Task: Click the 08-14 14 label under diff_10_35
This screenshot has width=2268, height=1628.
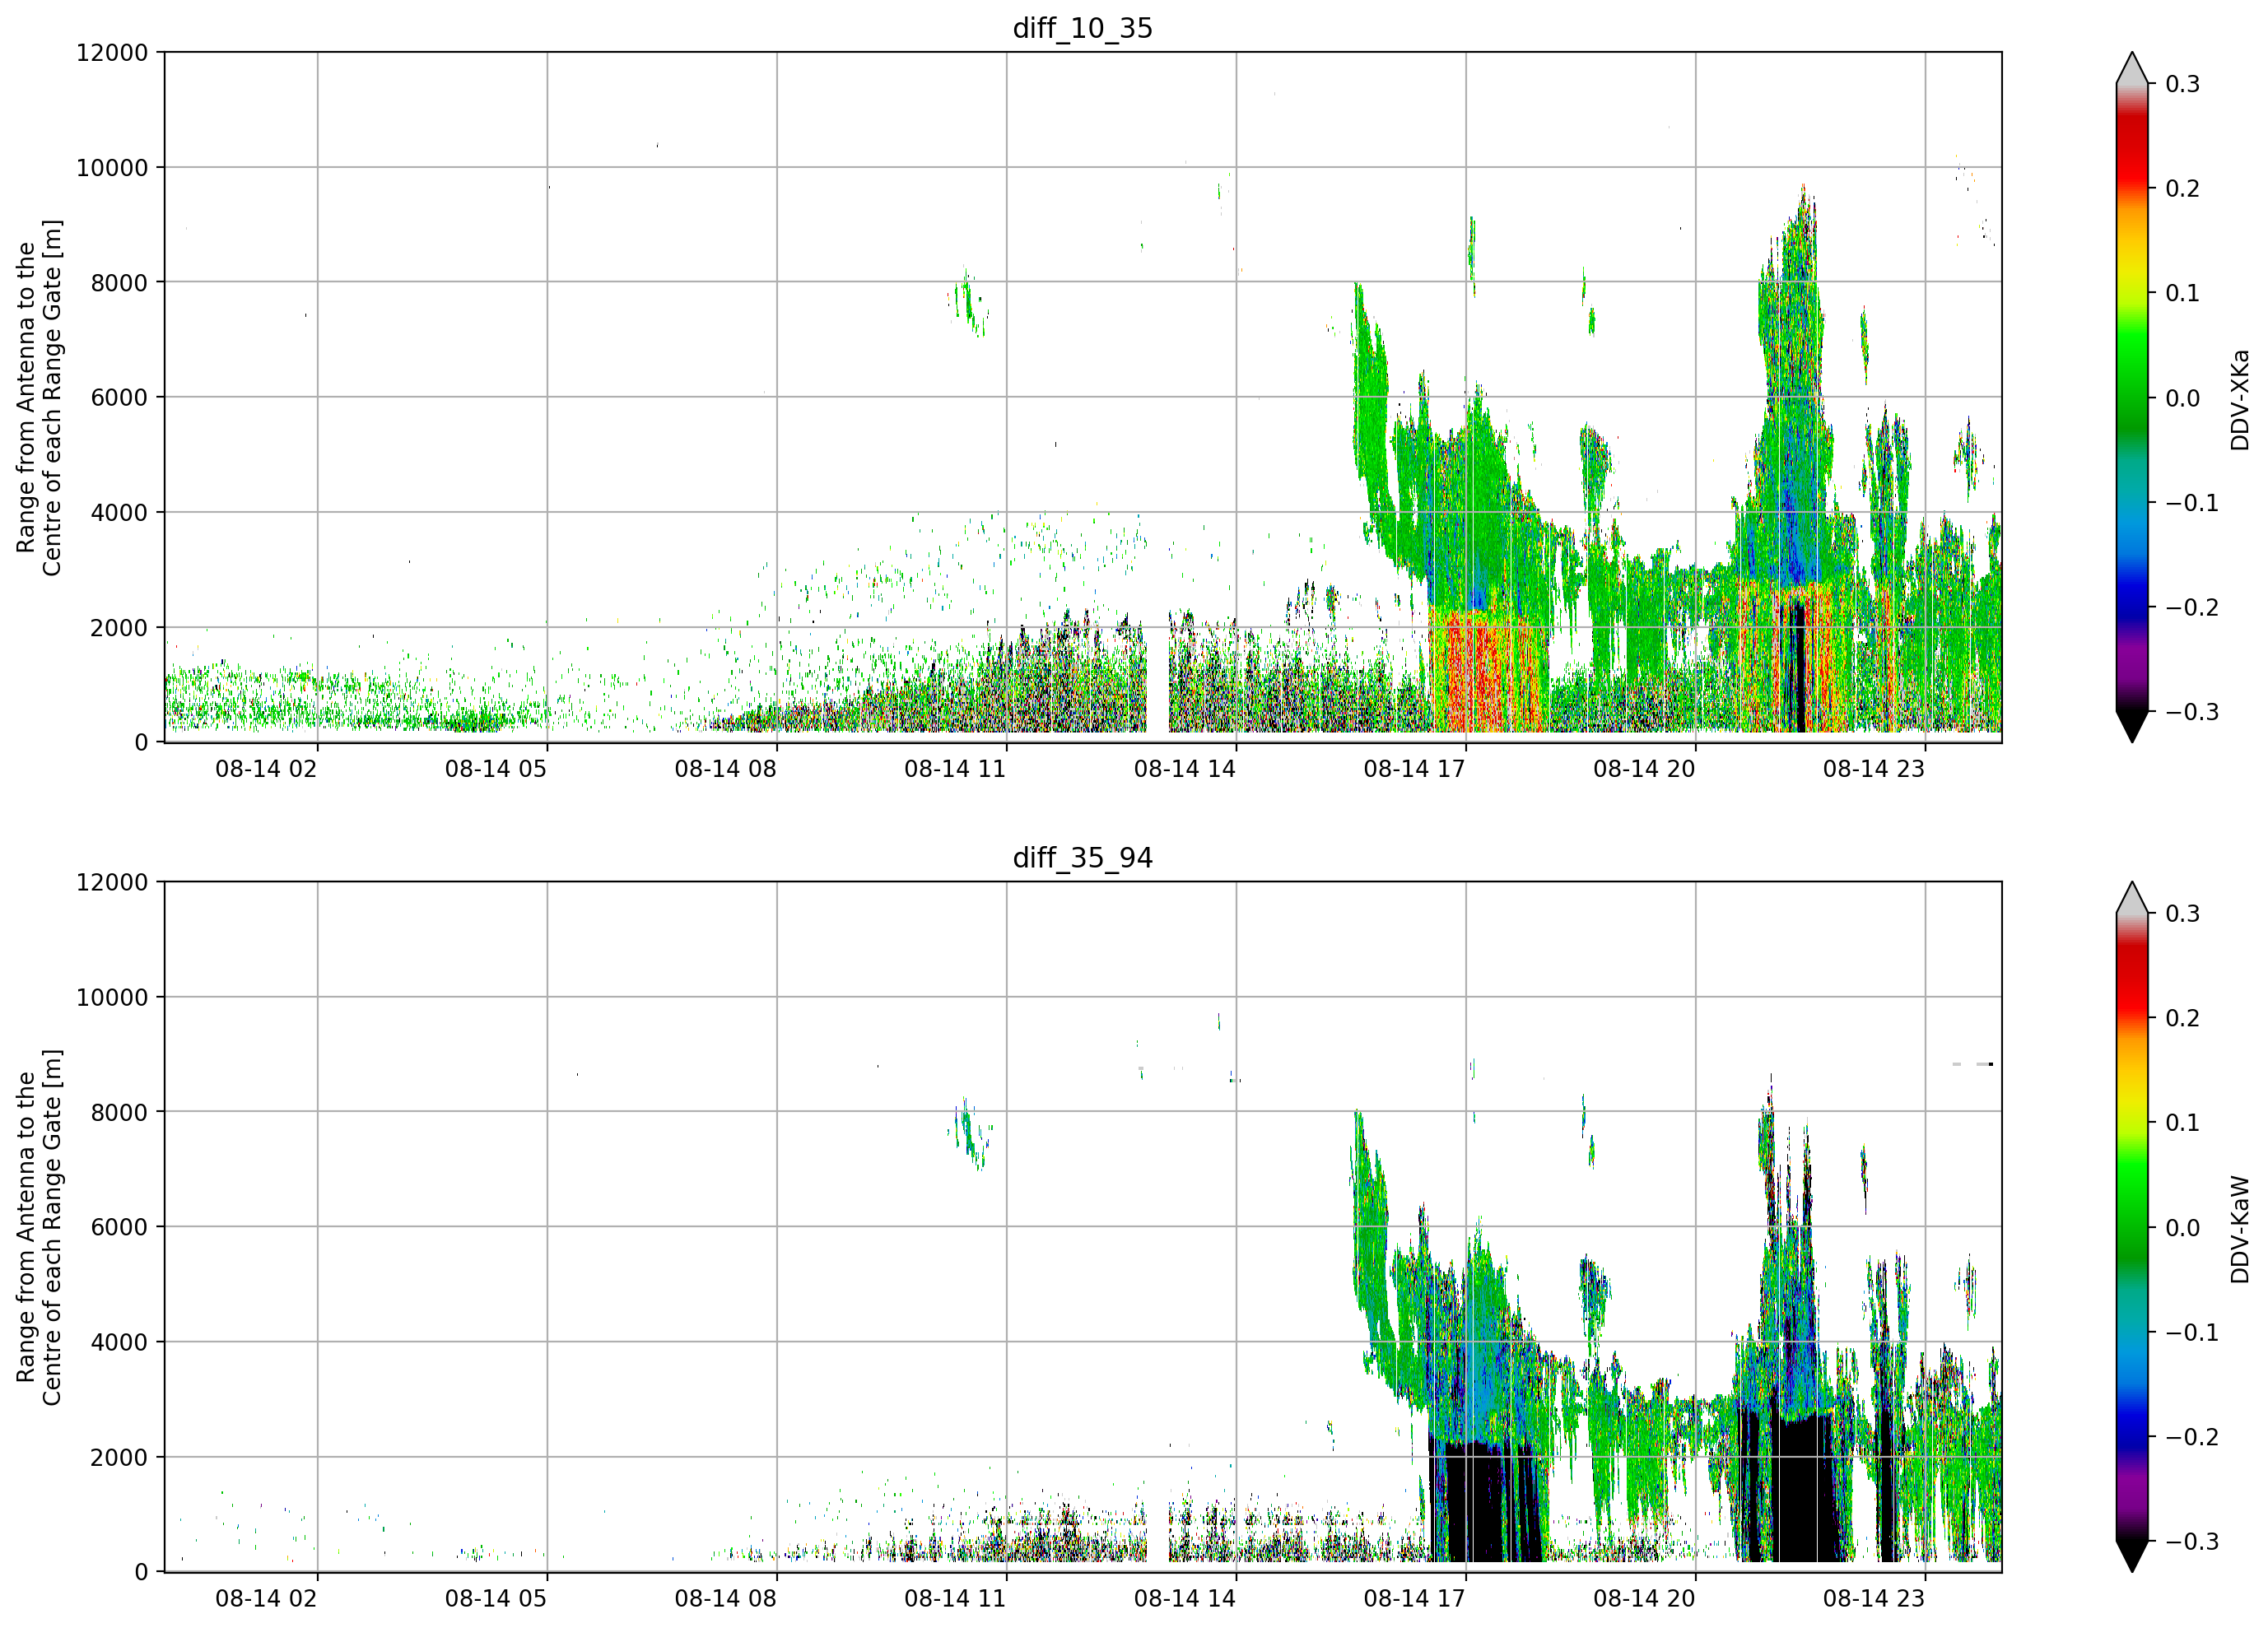Action: click(1185, 769)
